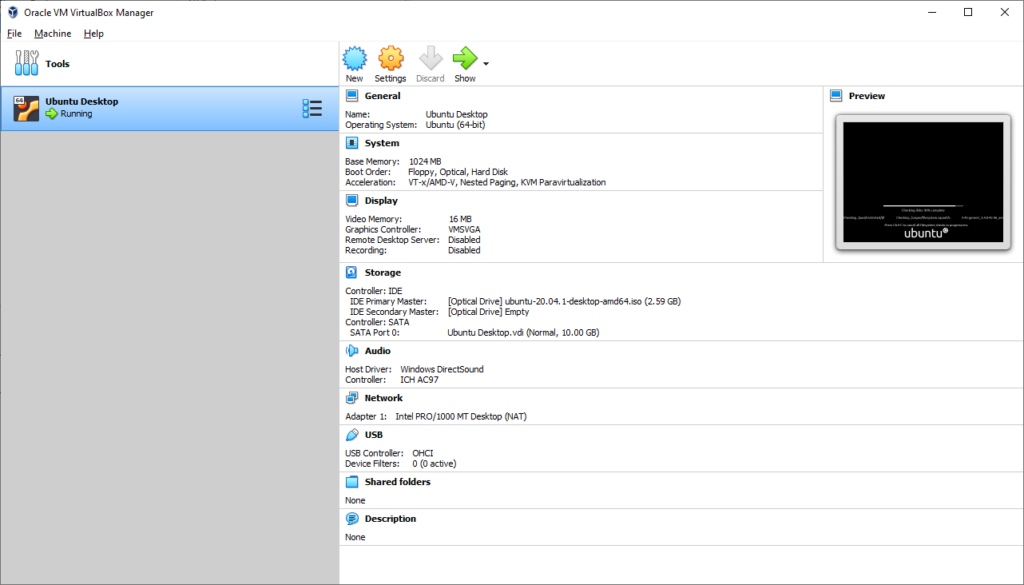1024x585 pixels.
Task: Click 'Floppy, Optical, Hard Disk' boot order
Action: (x=458, y=172)
